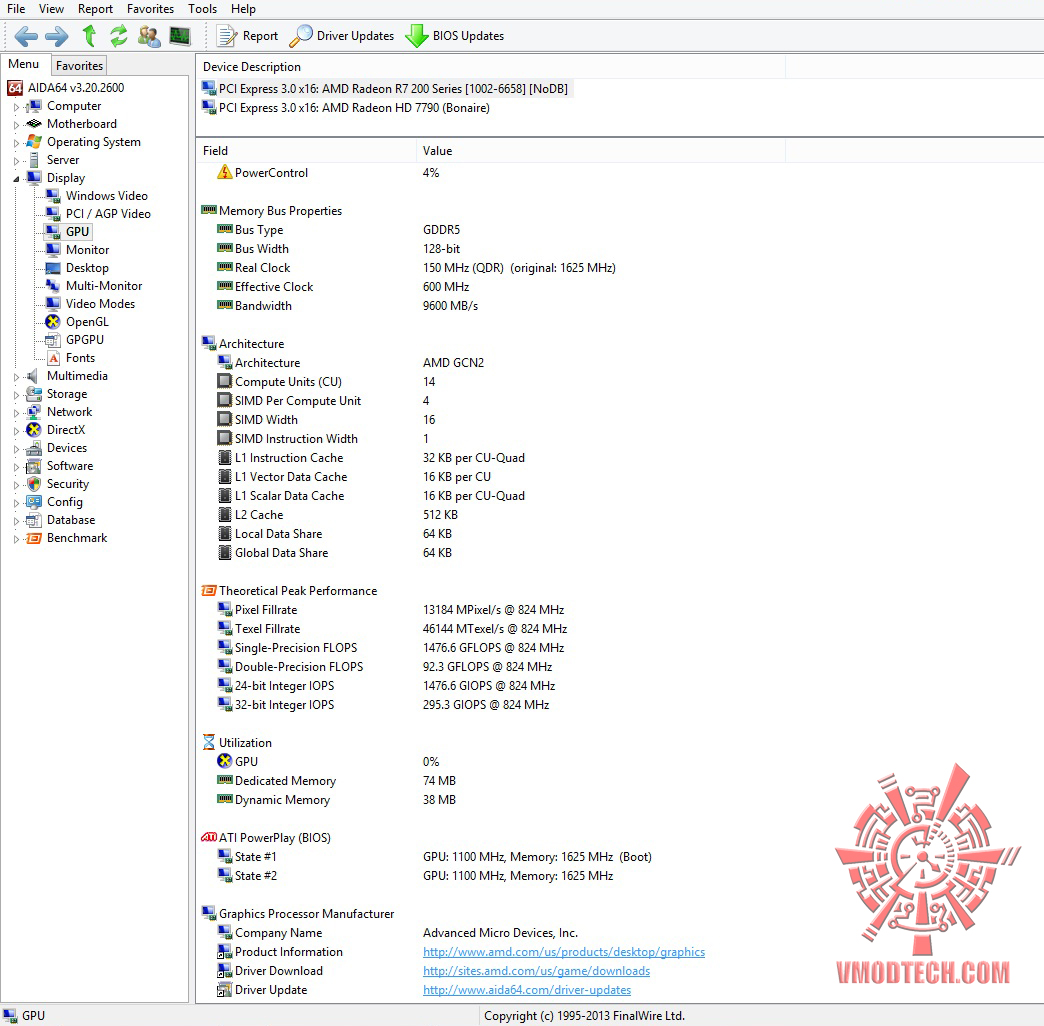This screenshot has width=1044, height=1026.
Task: Open the View menu
Action: tap(51, 9)
